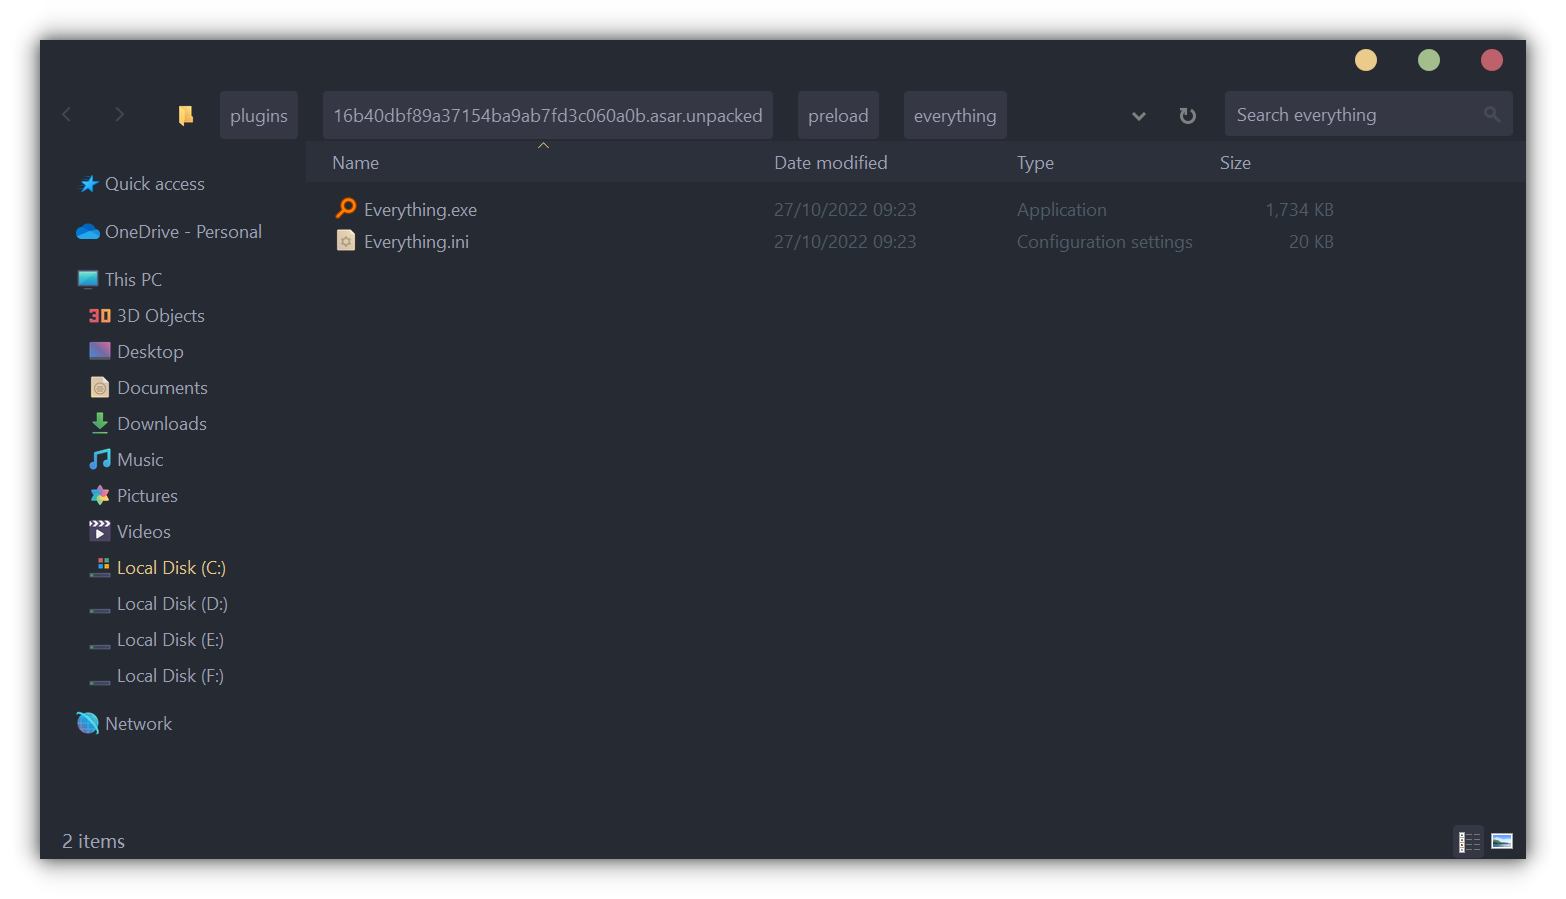Viewport: 1566px width, 899px height.
Task: Click the green Downloads arrow icon
Action: [100, 423]
